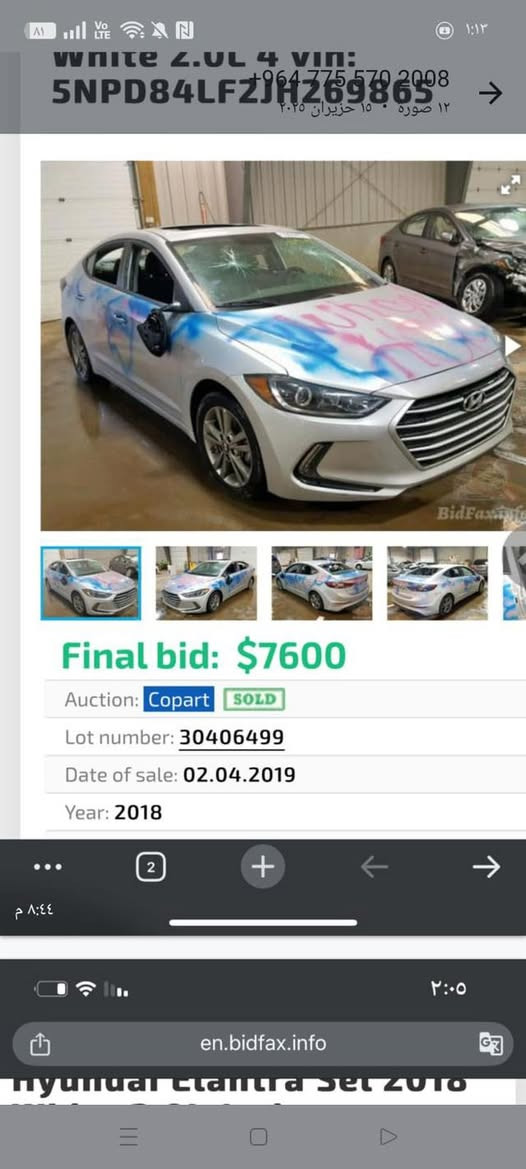Tap the en.bidfax.info address field
526x1169 pixels.
(x=263, y=1043)
